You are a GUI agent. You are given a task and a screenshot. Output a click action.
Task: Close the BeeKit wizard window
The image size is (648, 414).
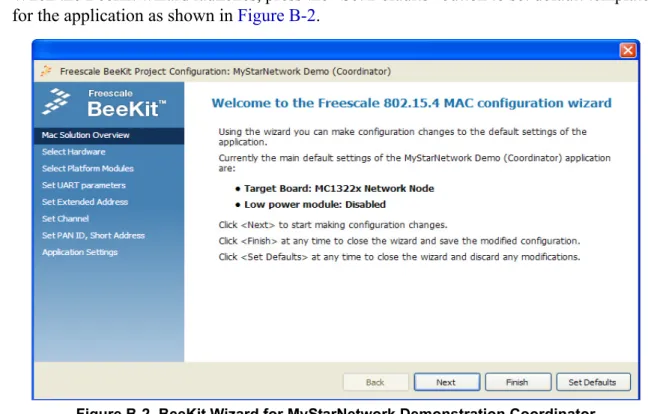628,50
